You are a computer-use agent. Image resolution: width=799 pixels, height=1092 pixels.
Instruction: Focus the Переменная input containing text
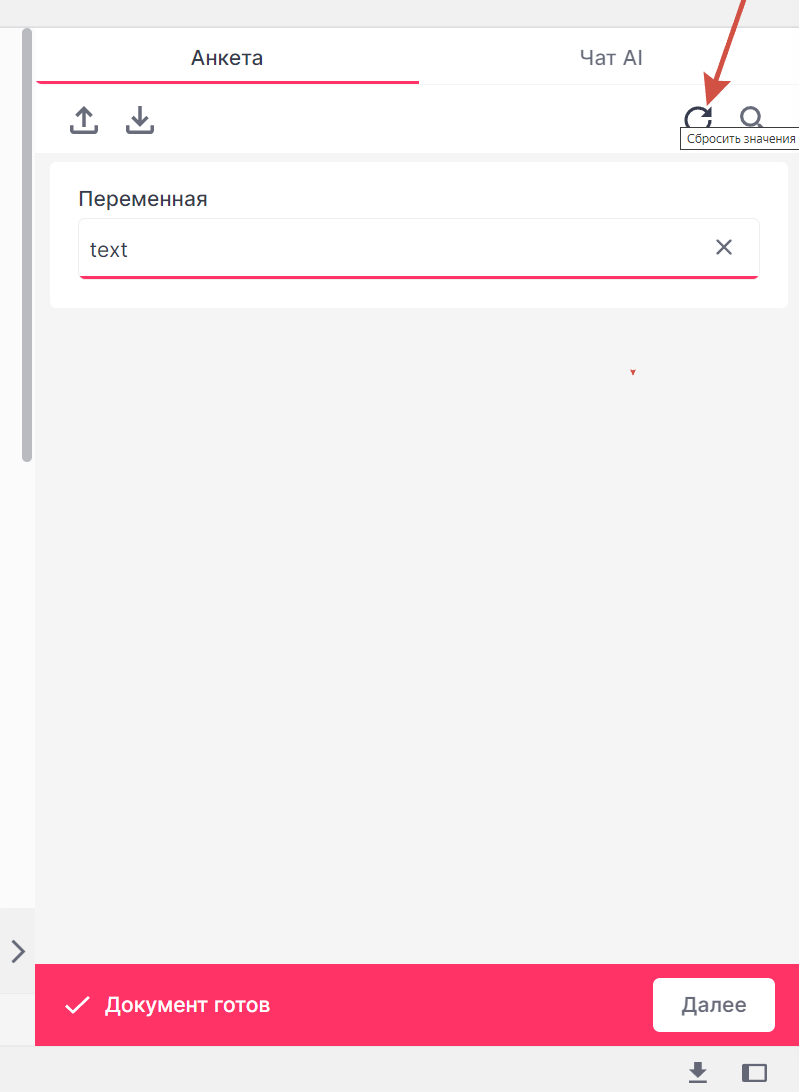[418, 249]
